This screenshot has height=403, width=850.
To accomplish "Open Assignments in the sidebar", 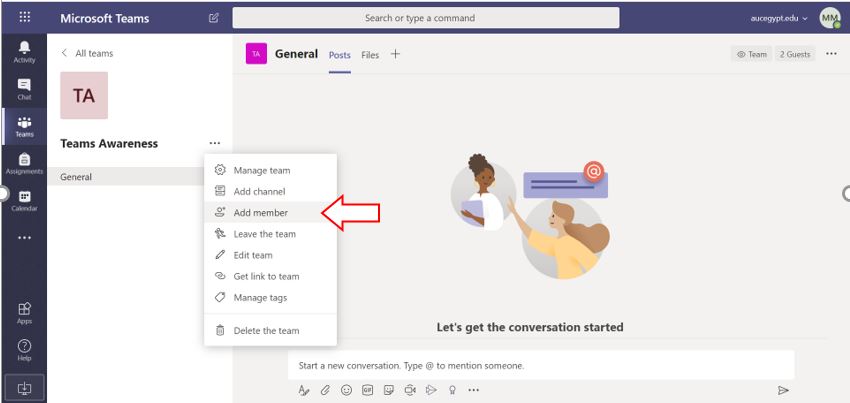I will coord(24,164).
